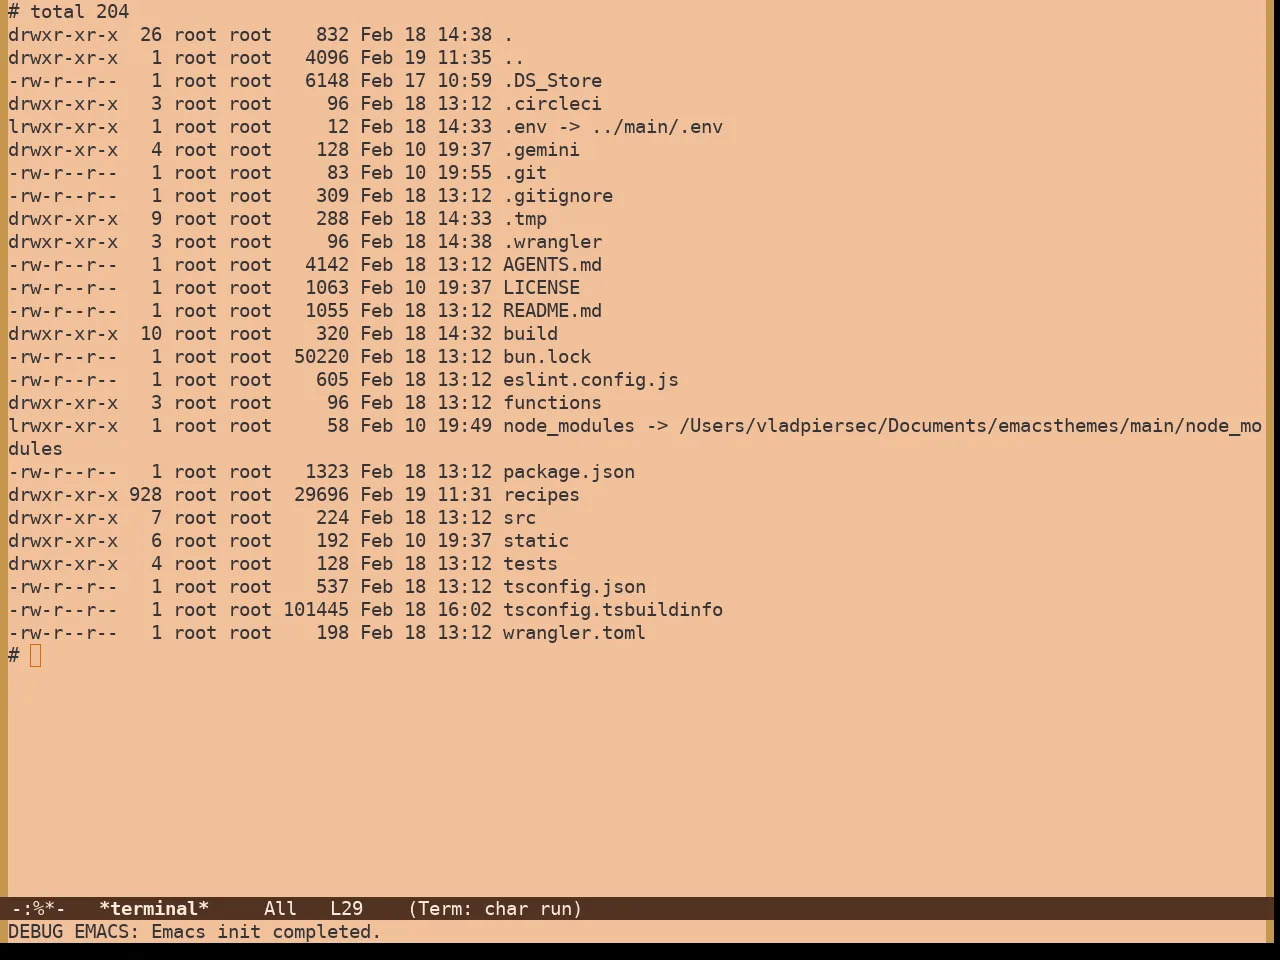Click the wrangler.toml file name
Viewport: 1280px width, 960px height.
click(x=574, y=633)
